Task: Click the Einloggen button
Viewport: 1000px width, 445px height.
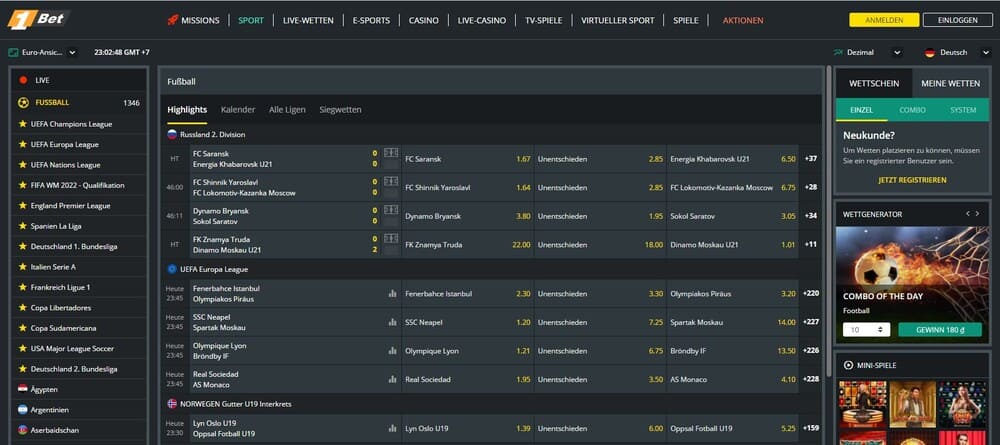Action: pyautogui.click(x=958, y=20)
